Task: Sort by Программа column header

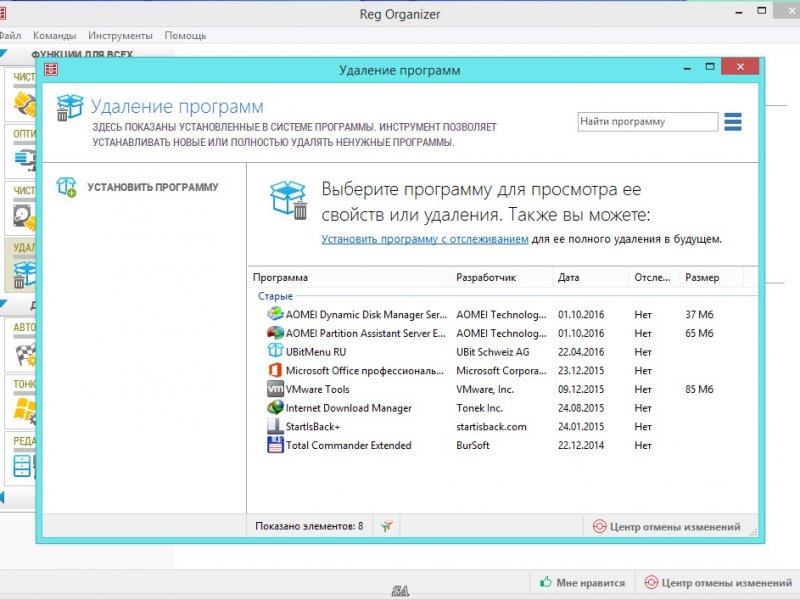Action: (349, 278)
